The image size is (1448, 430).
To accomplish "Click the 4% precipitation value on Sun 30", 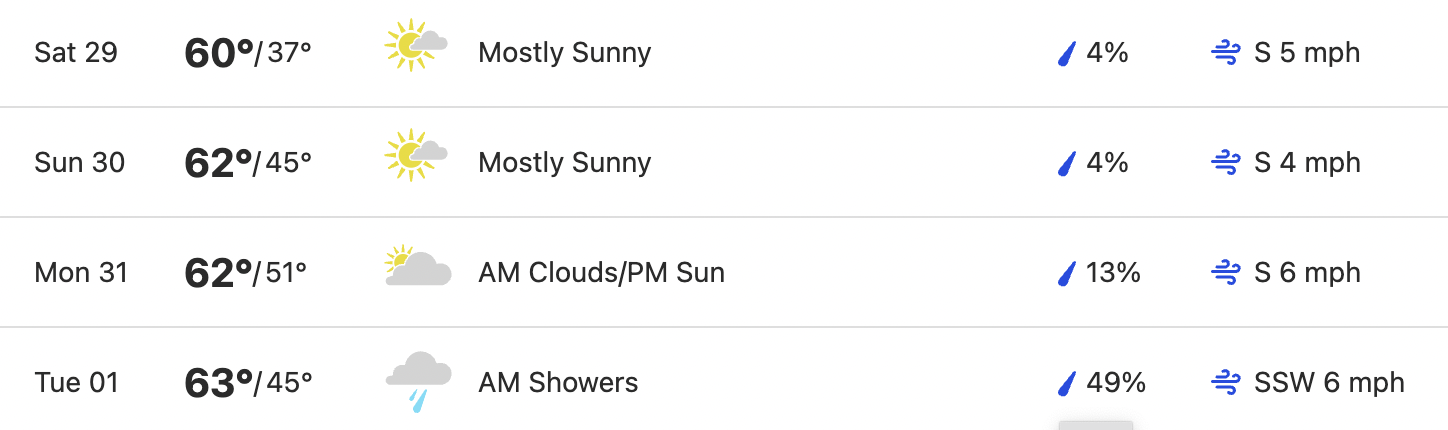I will [1107, 163].
